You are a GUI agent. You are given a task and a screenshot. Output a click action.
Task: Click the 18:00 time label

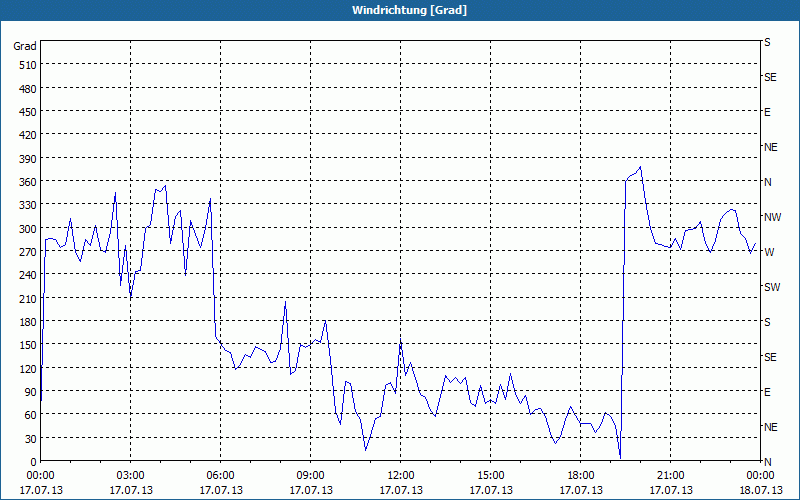pos(581,476)
